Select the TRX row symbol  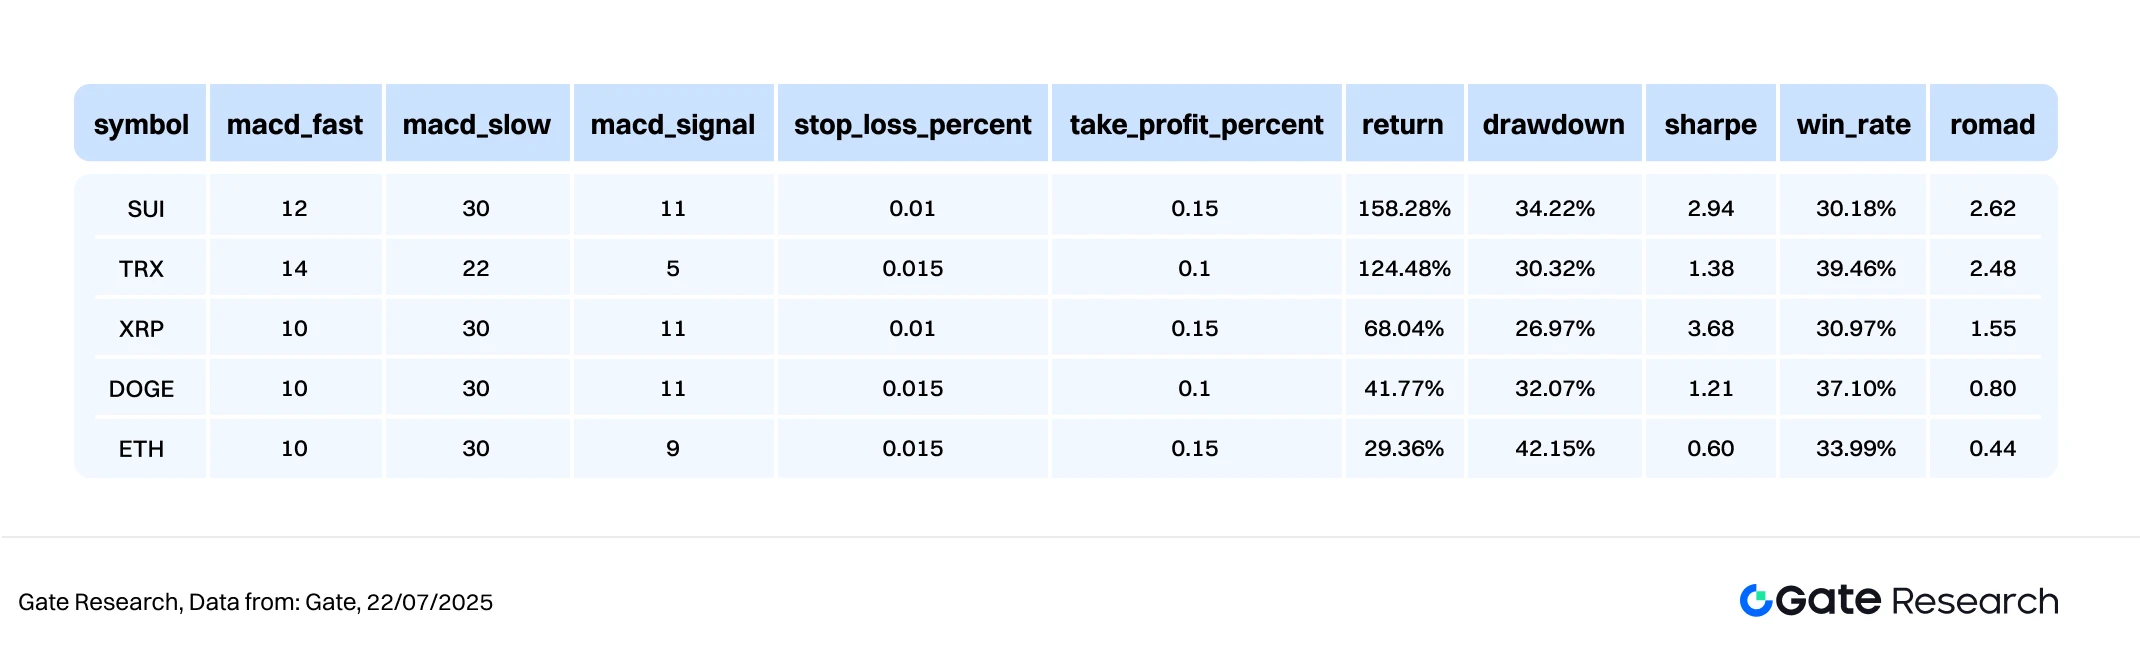(x=141, y=269)
